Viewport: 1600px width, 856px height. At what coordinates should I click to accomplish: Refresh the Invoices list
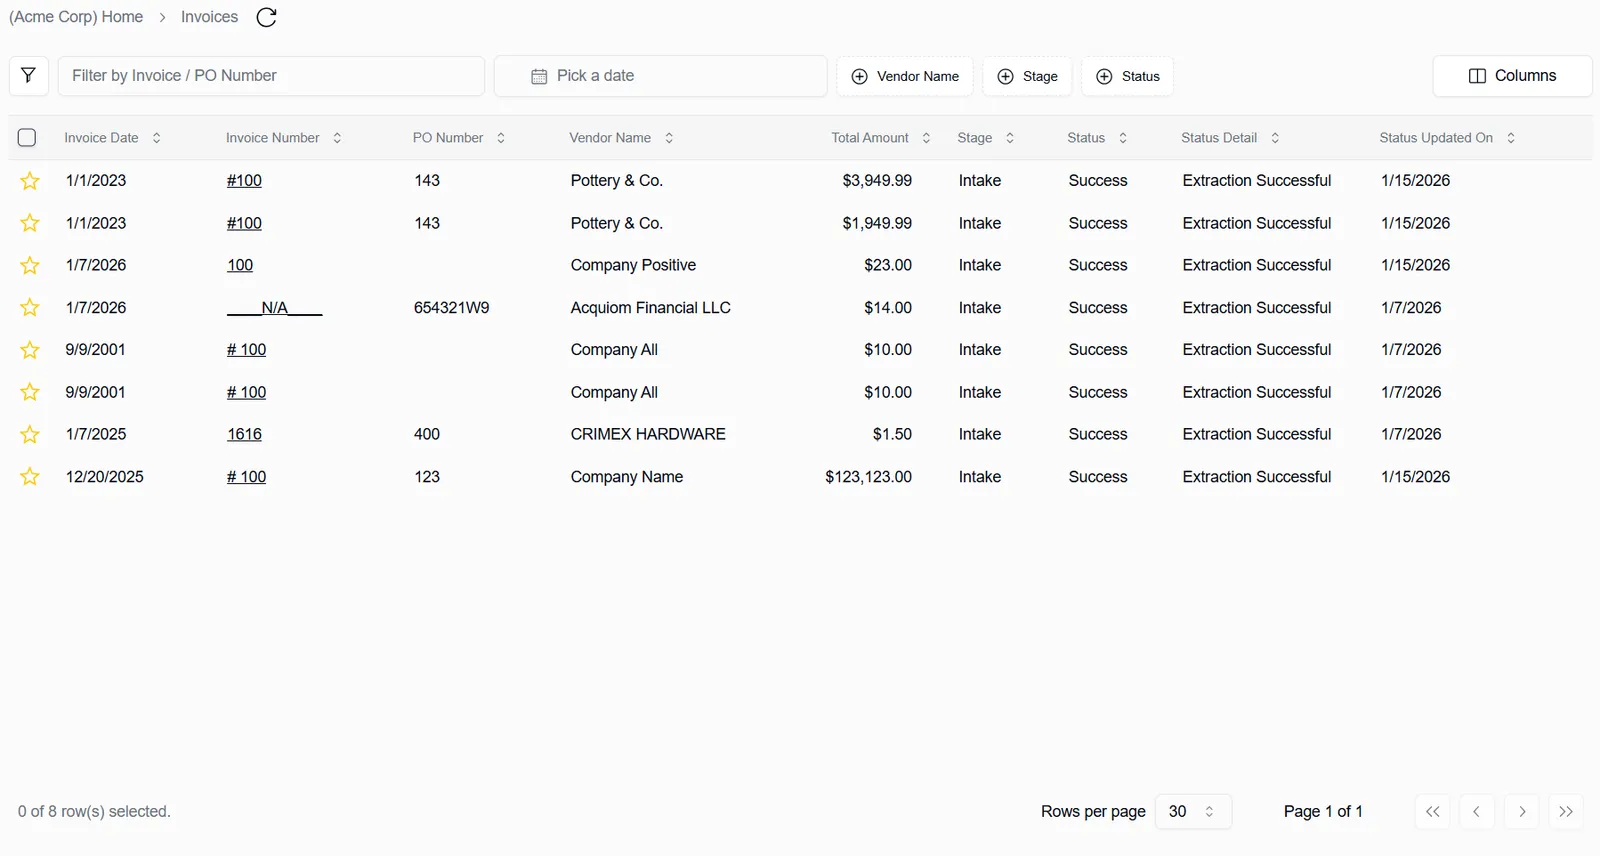(x=266, y=17)
